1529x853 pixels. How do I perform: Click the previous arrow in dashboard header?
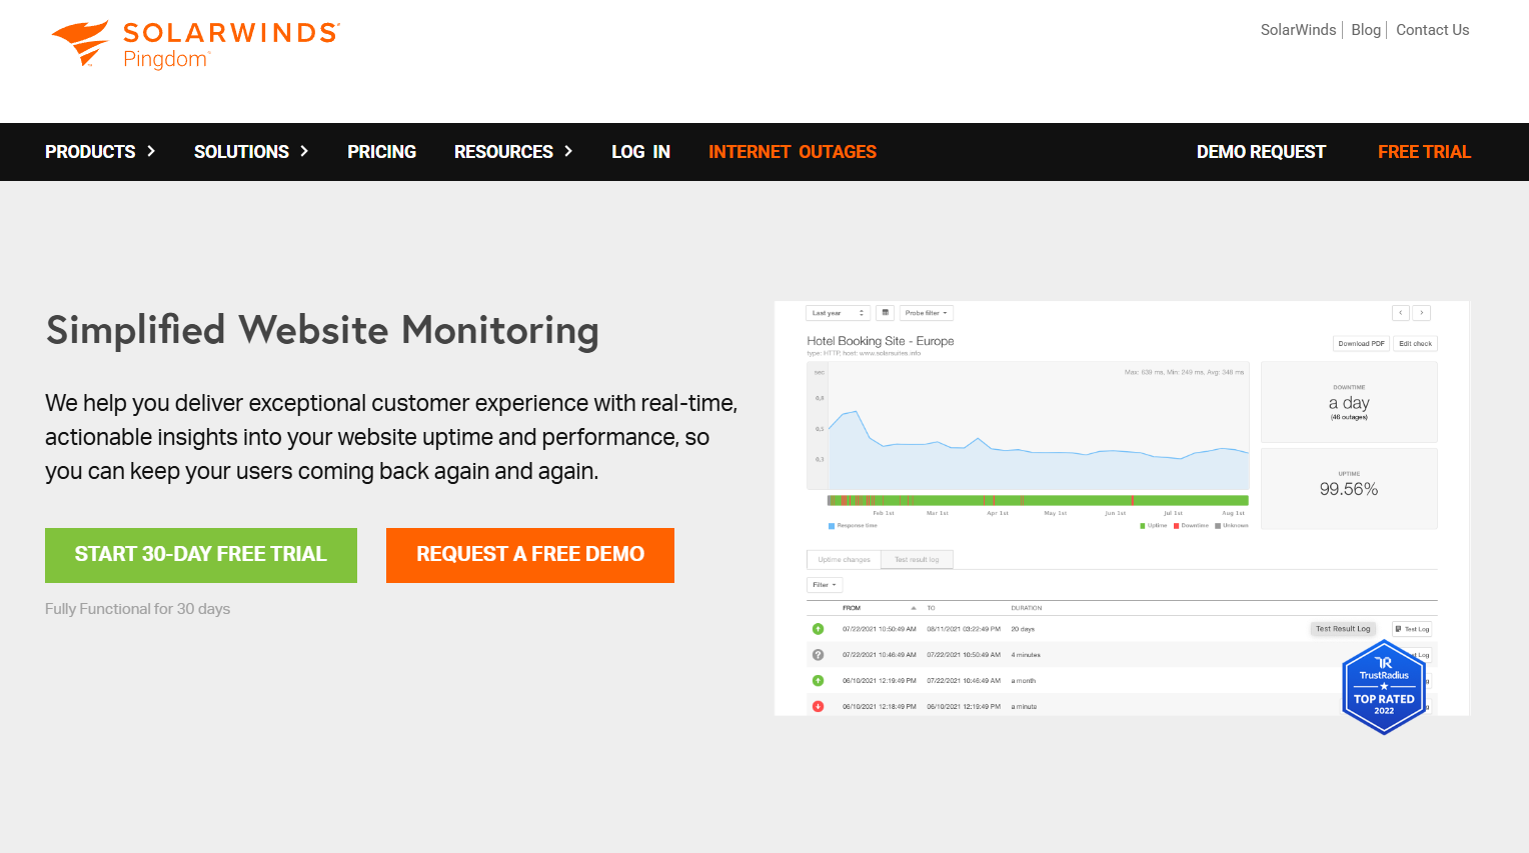pyautogui.click(x=1401, y=313)
